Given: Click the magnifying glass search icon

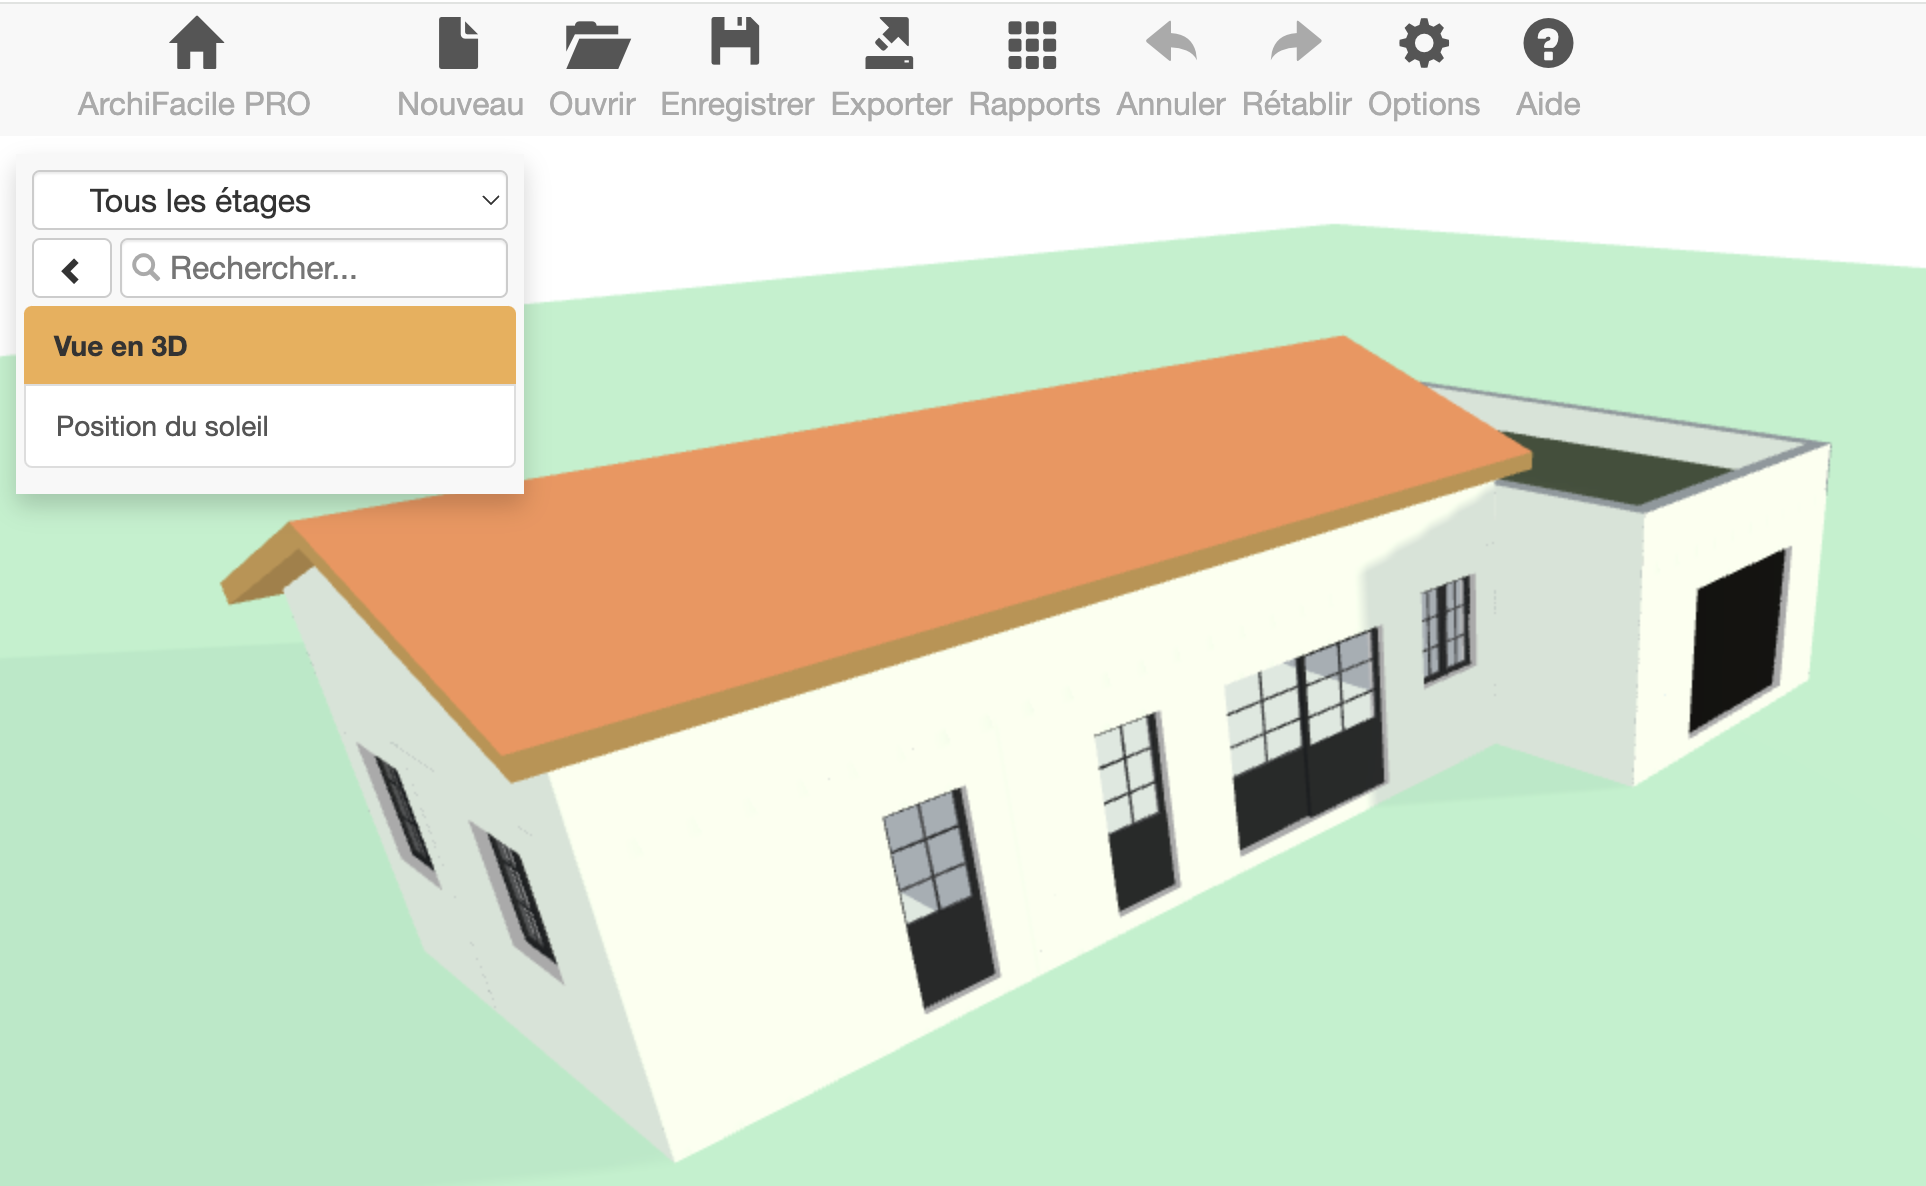Looking at the screenshot, I should pyautogui.click(x=146, y=267).
